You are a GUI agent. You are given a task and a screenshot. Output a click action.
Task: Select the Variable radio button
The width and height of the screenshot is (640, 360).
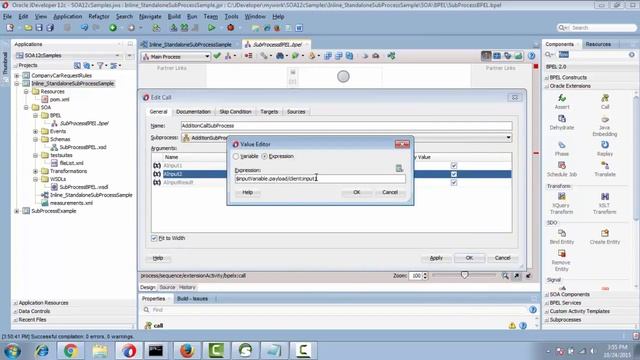click(236, 156)
